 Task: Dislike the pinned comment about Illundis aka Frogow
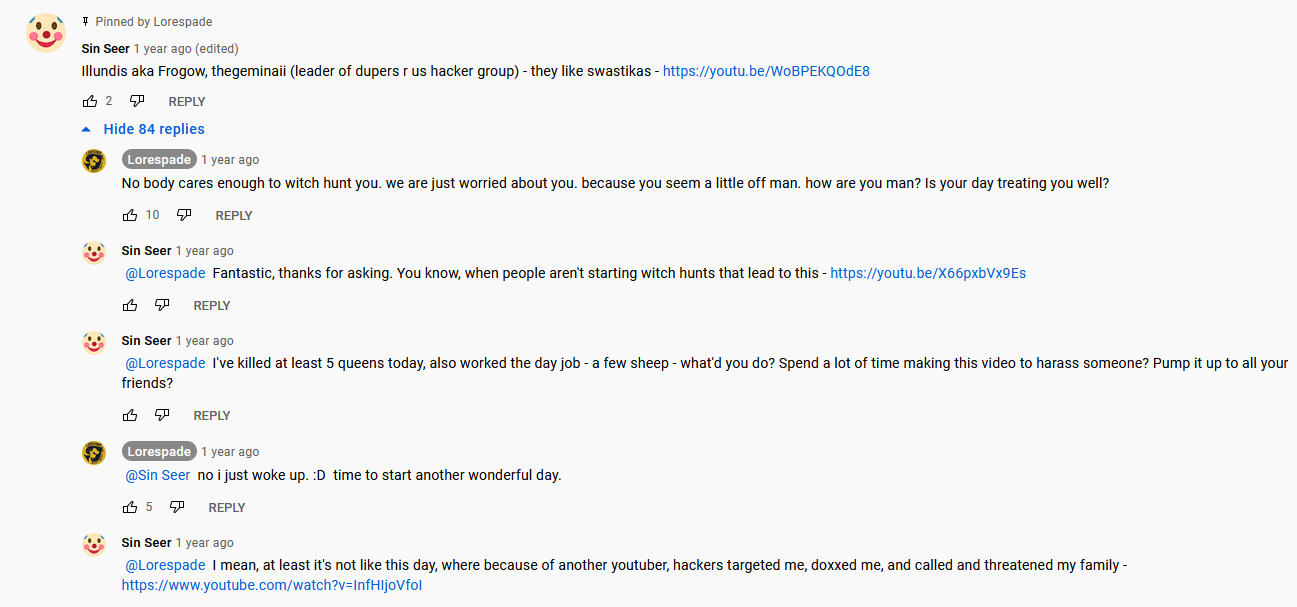click(x=137, y=101)
